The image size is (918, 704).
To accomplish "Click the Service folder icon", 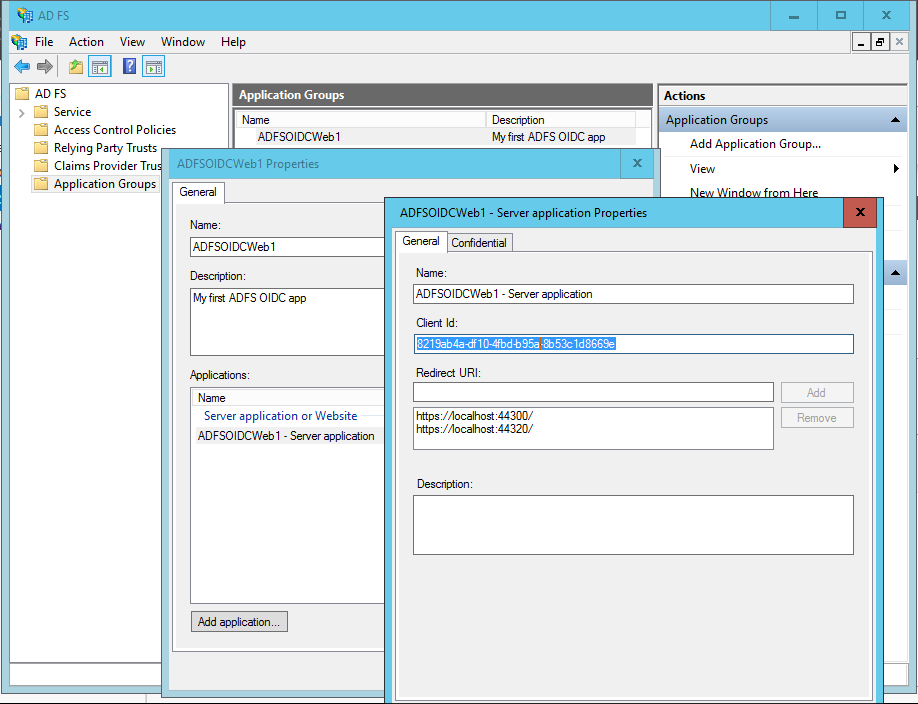I will [41, 112].
